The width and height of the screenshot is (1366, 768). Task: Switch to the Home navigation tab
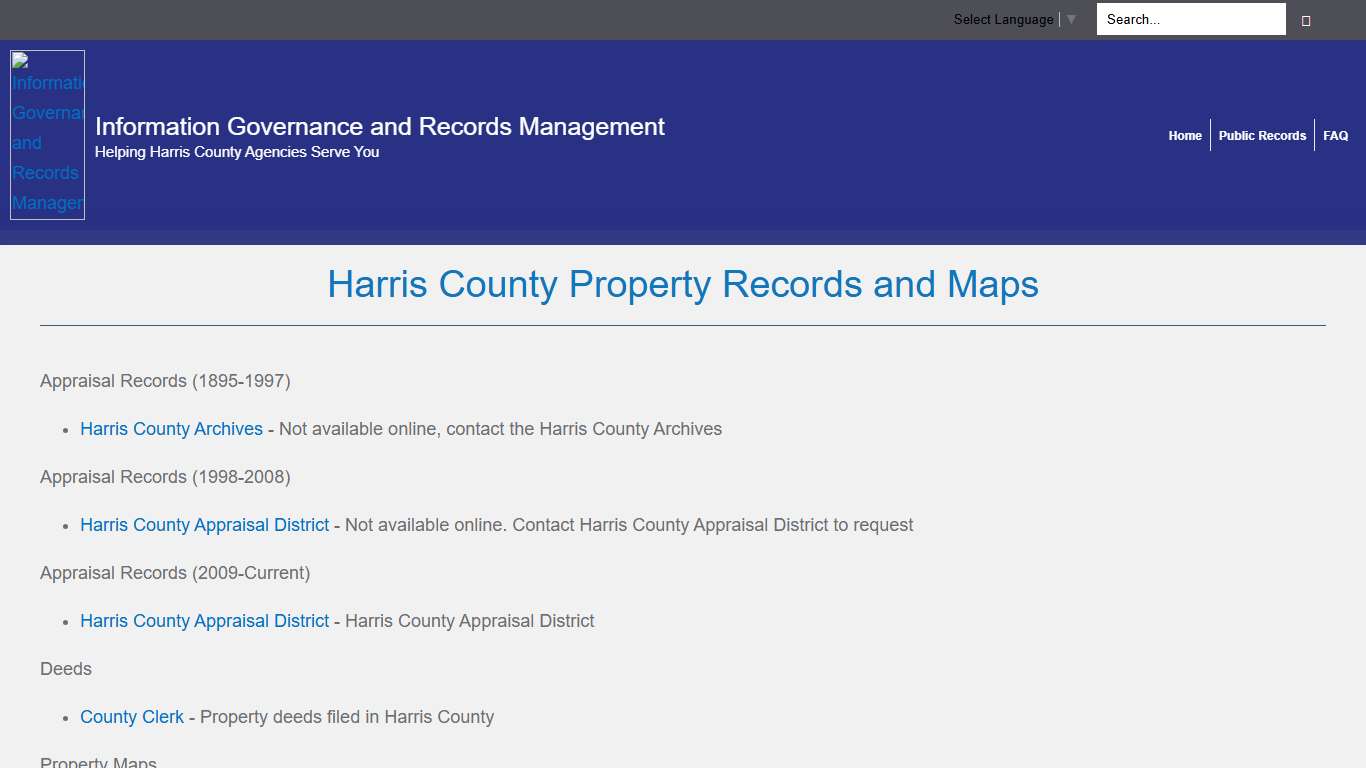pyautogui.click(x=1185, y=135)
